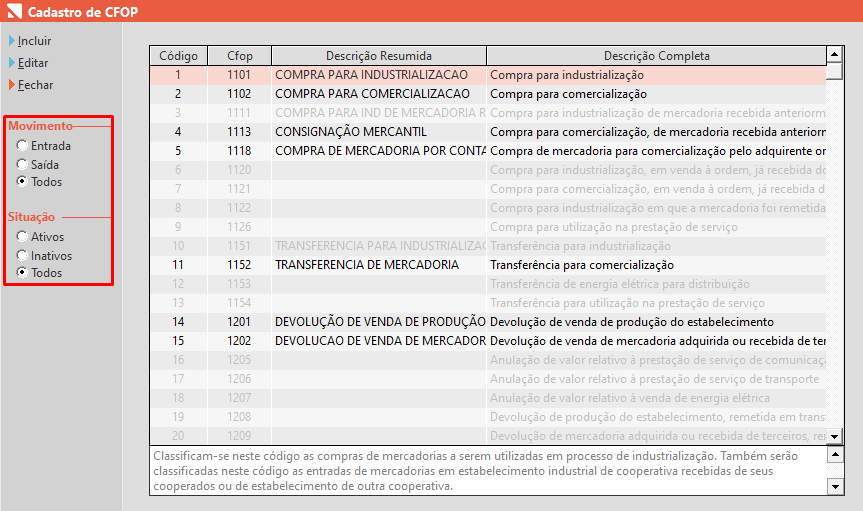863x511 pixels.
Task: Click the blue arrow icon beside Incluir
Action: coord(12,41)
